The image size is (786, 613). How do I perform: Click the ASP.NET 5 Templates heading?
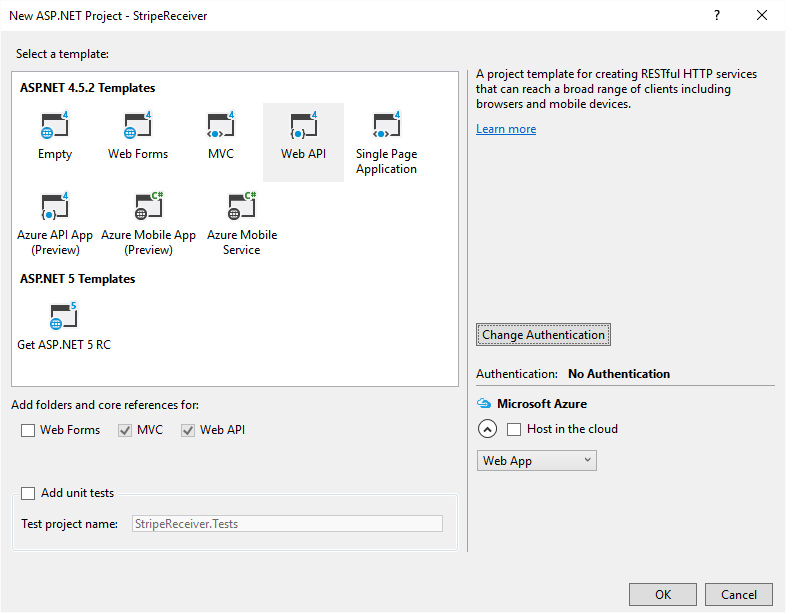pyautogui.click(x=78, y=279)
